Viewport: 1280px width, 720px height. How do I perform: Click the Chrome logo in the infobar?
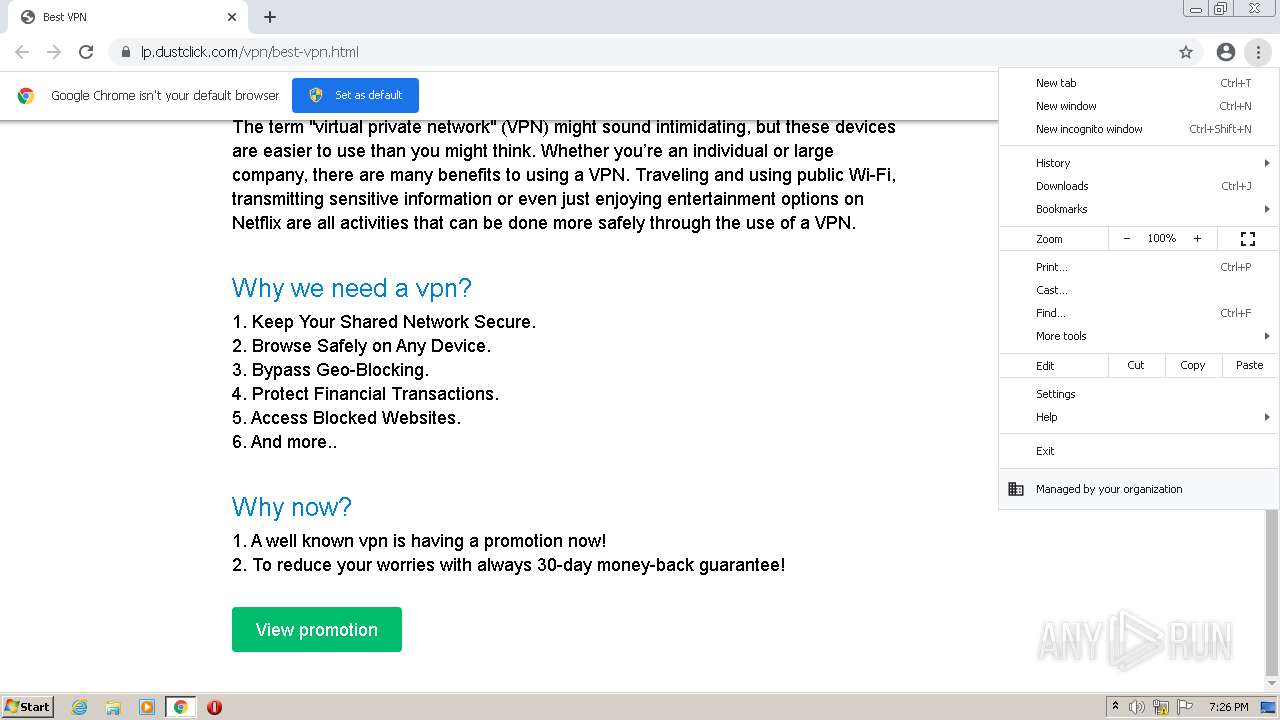26,96
